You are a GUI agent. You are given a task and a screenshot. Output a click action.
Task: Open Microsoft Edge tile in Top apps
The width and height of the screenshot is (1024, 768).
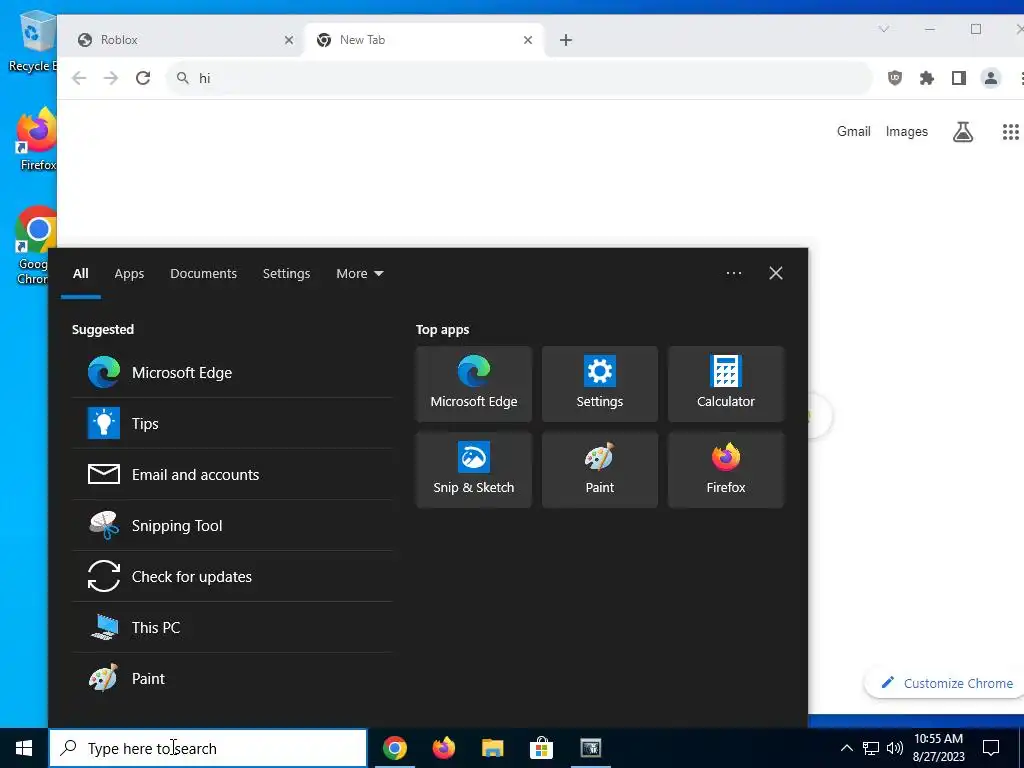[x=473, y=384]
